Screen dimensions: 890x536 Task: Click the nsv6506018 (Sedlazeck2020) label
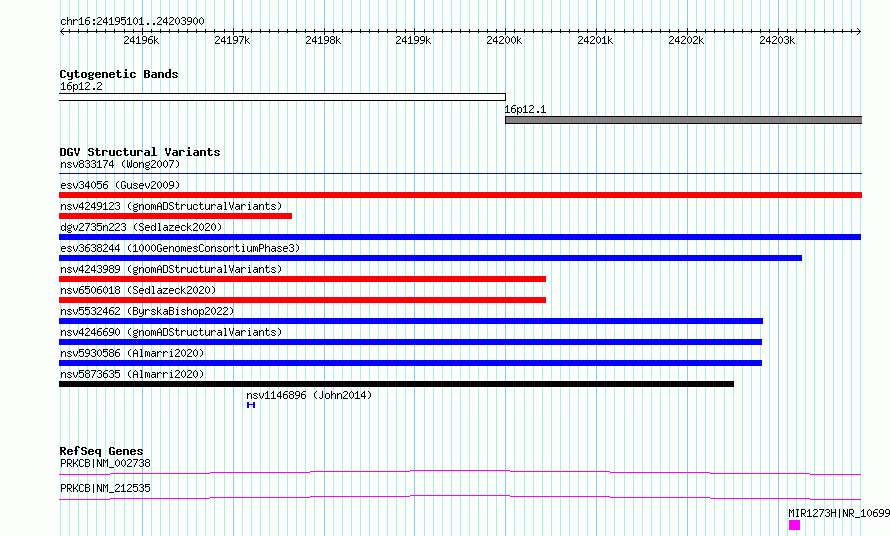138,290
